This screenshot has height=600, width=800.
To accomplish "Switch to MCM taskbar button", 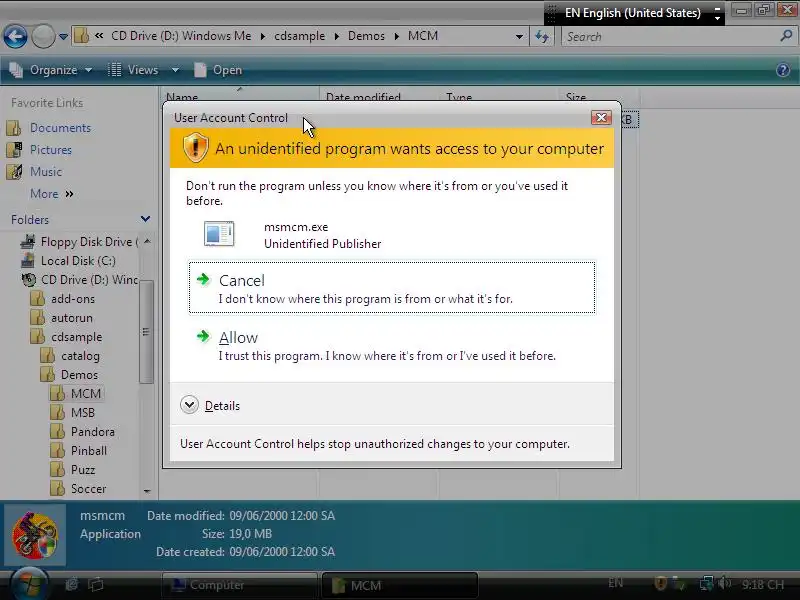I will (400, 585).
